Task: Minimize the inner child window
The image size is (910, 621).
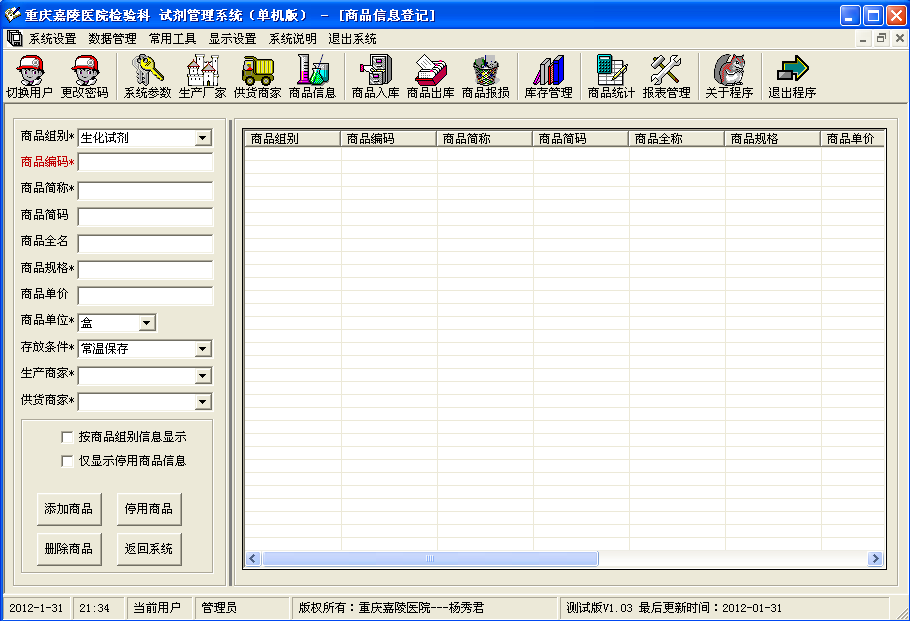Action: pos(863,39)
